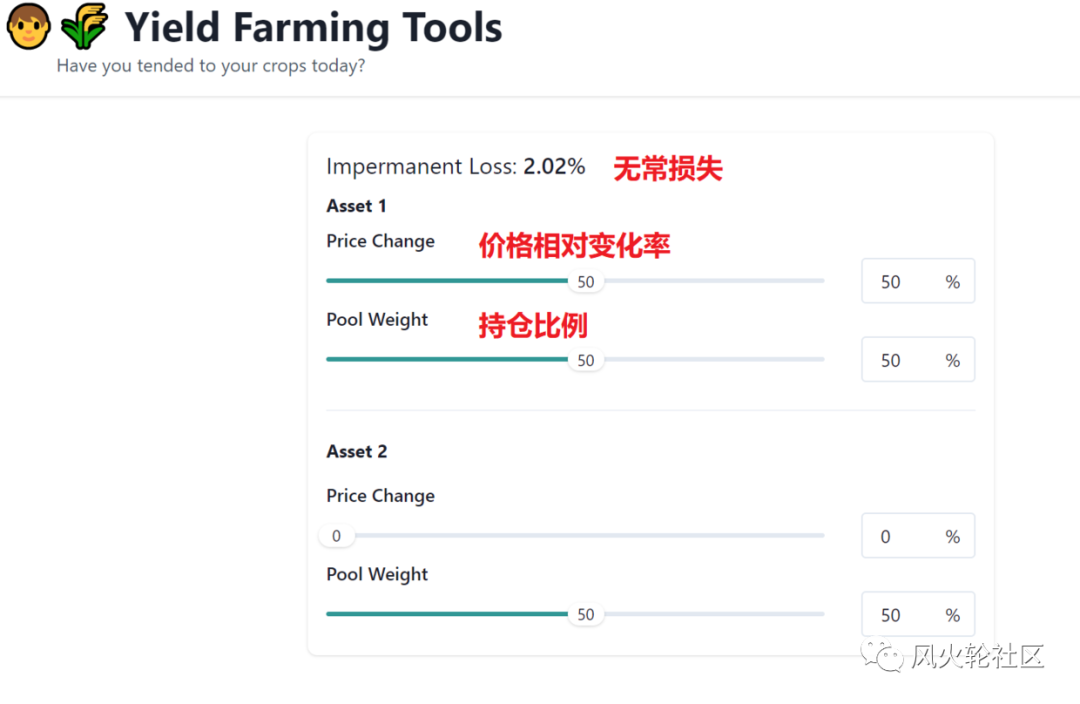Click the Asset 1 section heading

pyautogui.click(x=356, y=206)
